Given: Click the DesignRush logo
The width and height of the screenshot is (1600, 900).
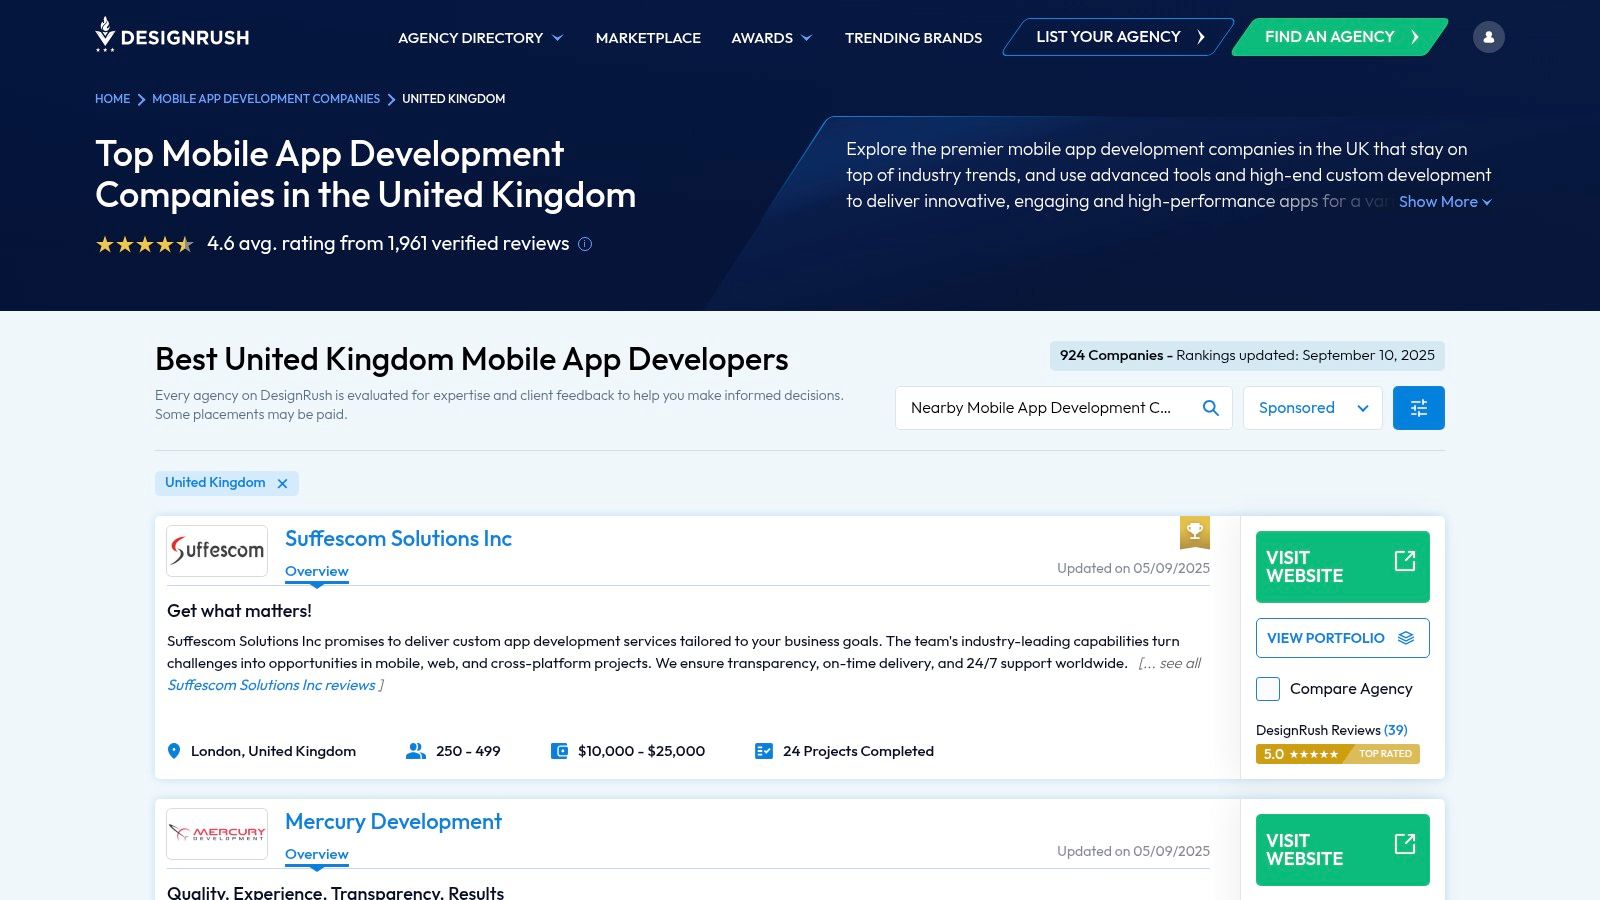Looking at the screenshot, I should point(172,36).
